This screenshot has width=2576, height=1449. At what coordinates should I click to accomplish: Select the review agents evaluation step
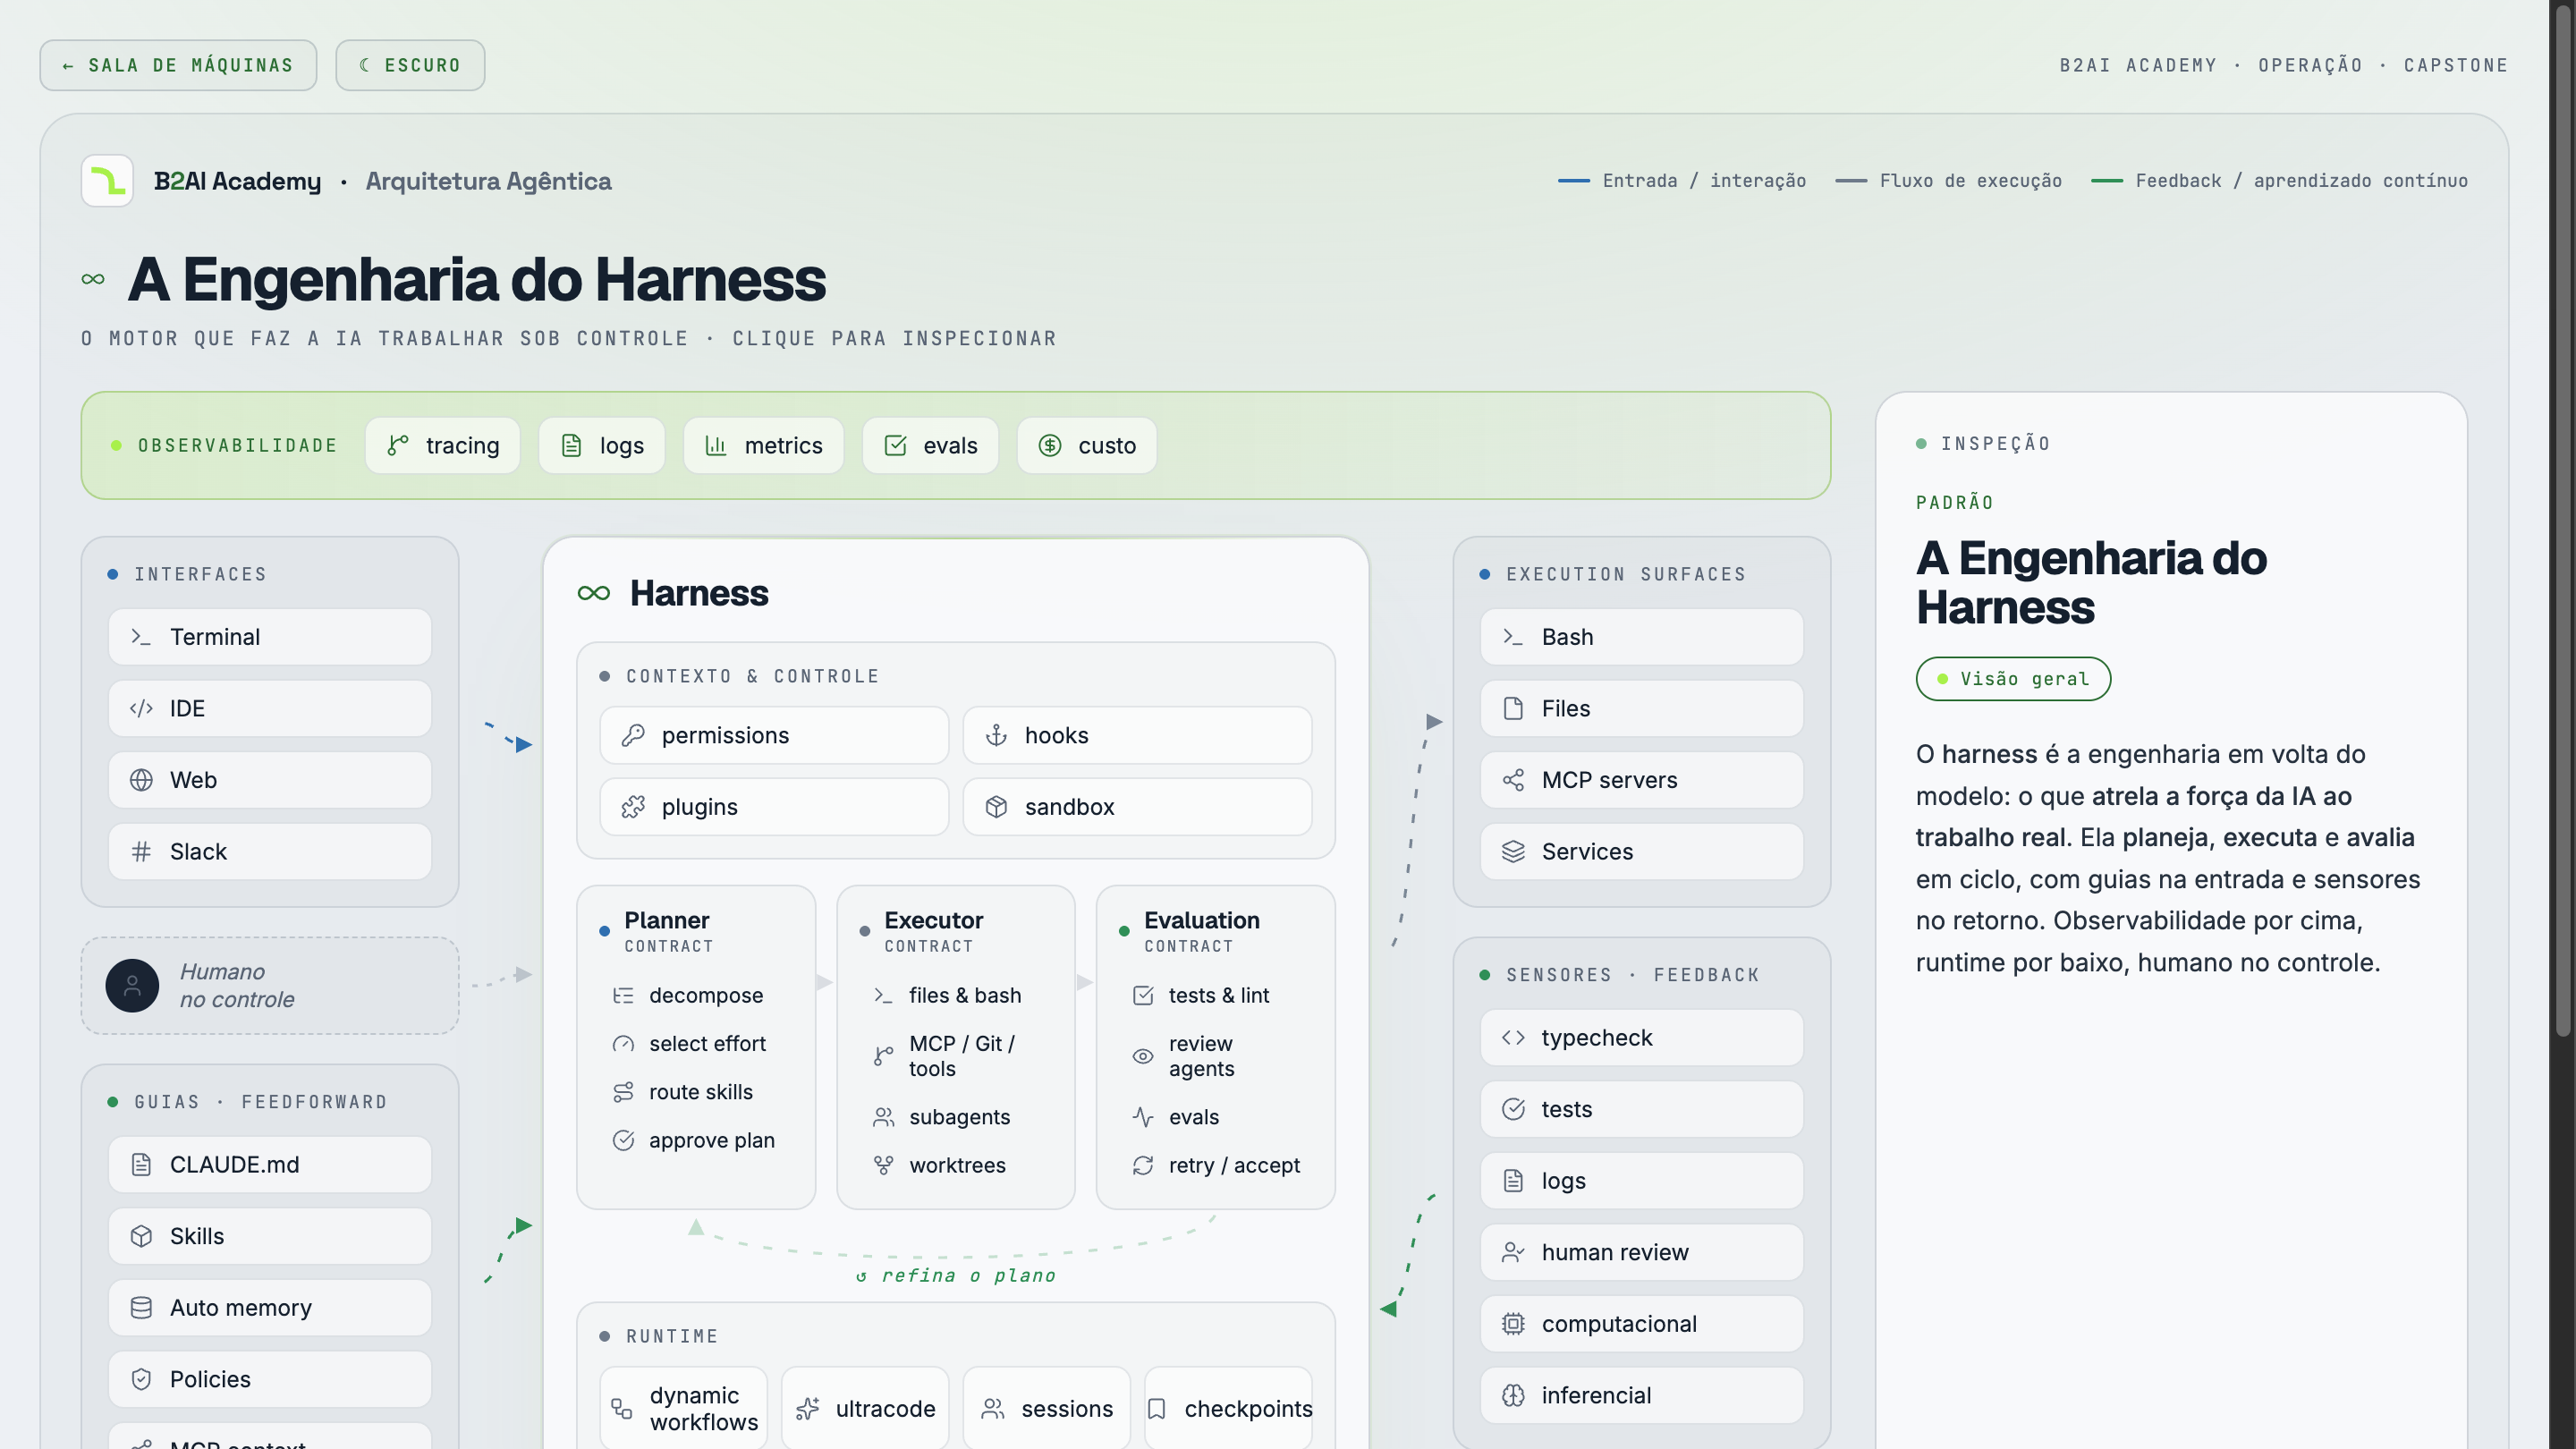point(1216,1056)
